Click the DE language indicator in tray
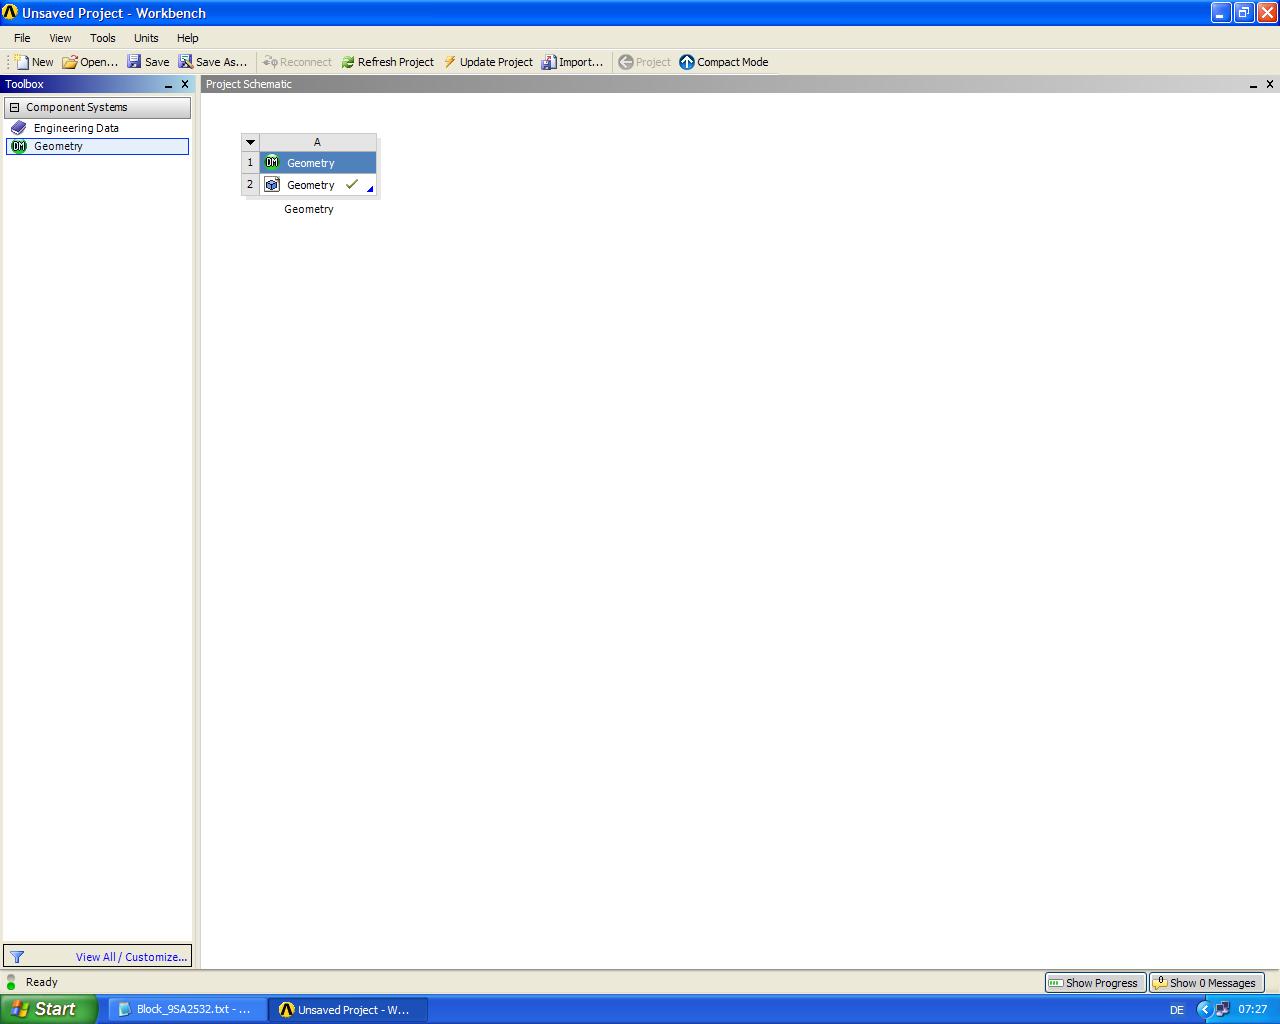Screen dimensions: 1280x1024 (x=1177, y=1010)
